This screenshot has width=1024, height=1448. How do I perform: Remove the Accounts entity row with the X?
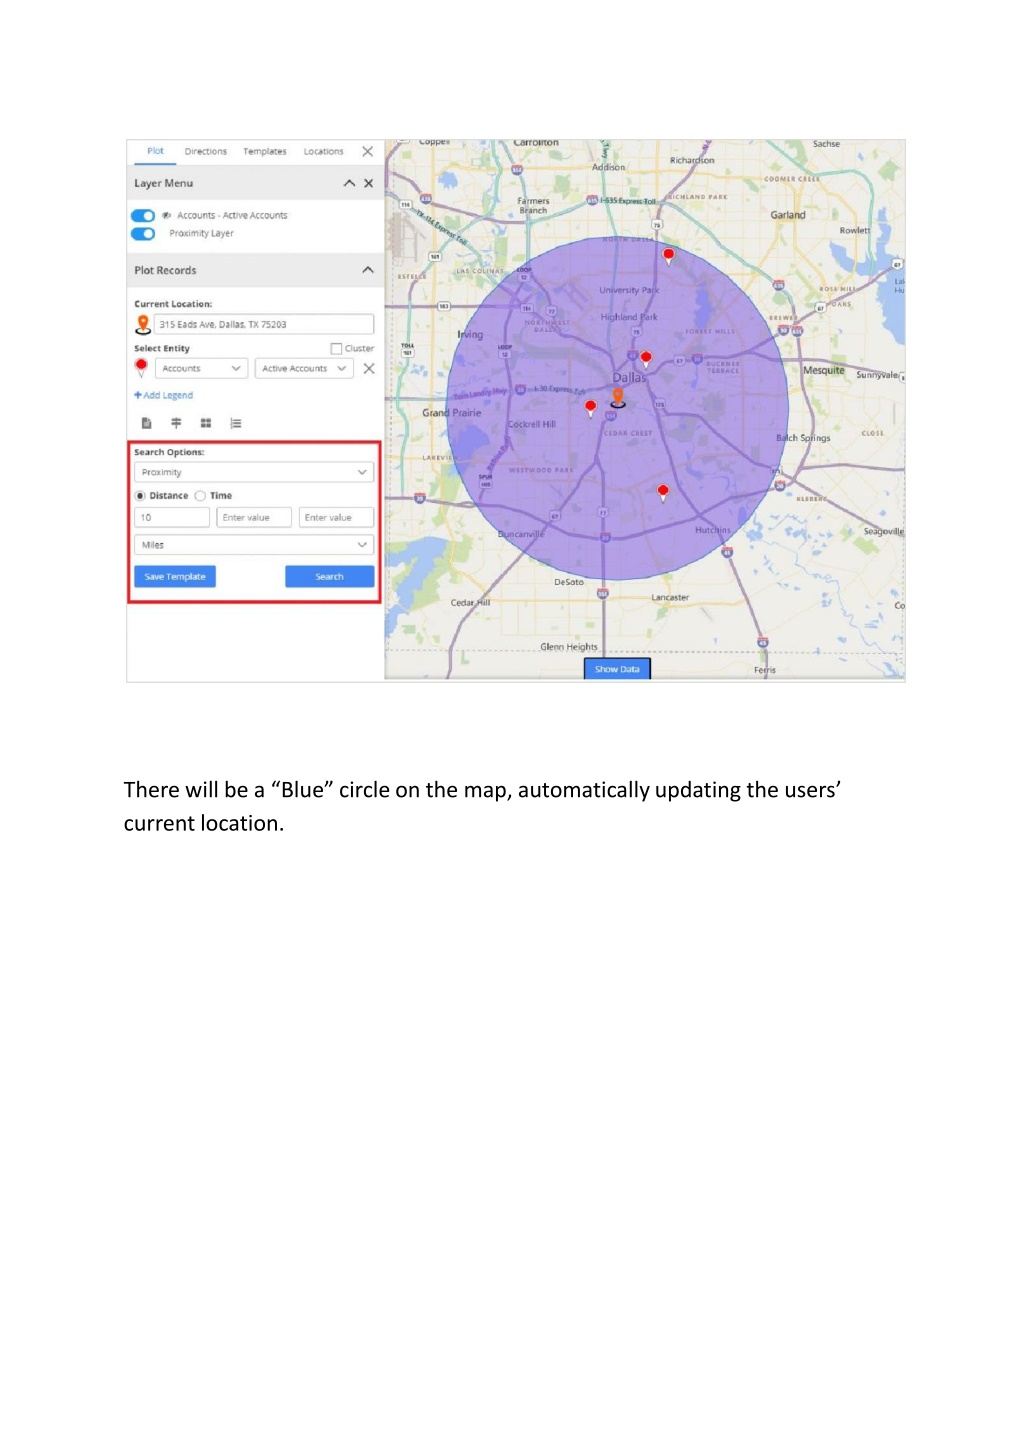(369, 369)
